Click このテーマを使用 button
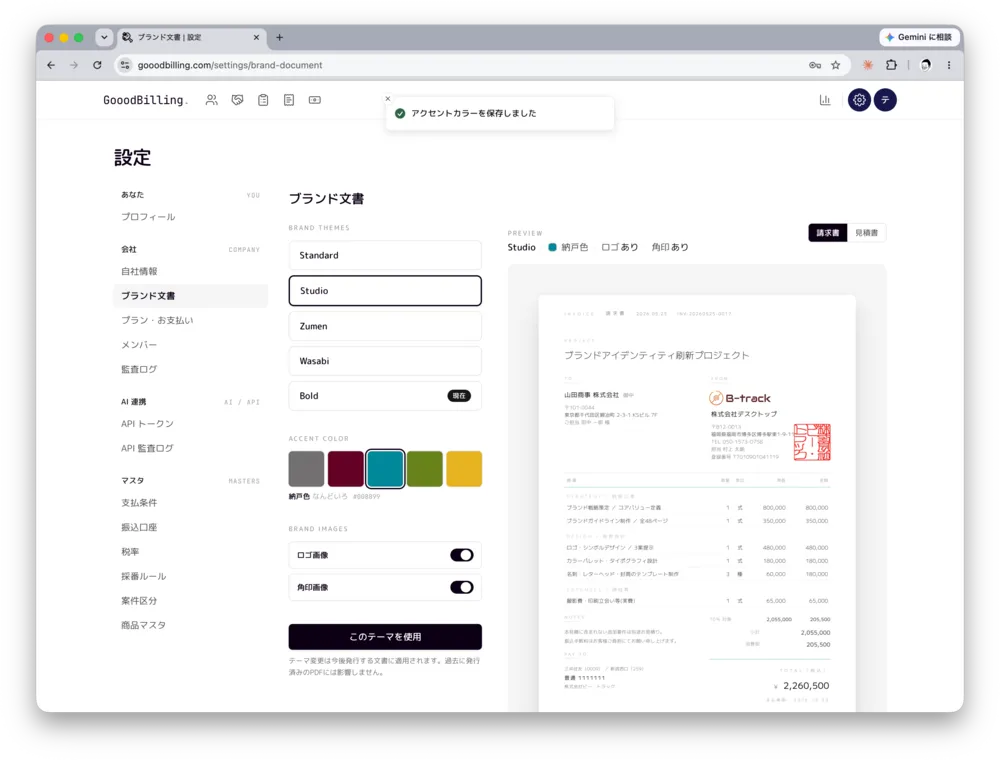This screenshot has height=760, width=1000. (385, 637)
